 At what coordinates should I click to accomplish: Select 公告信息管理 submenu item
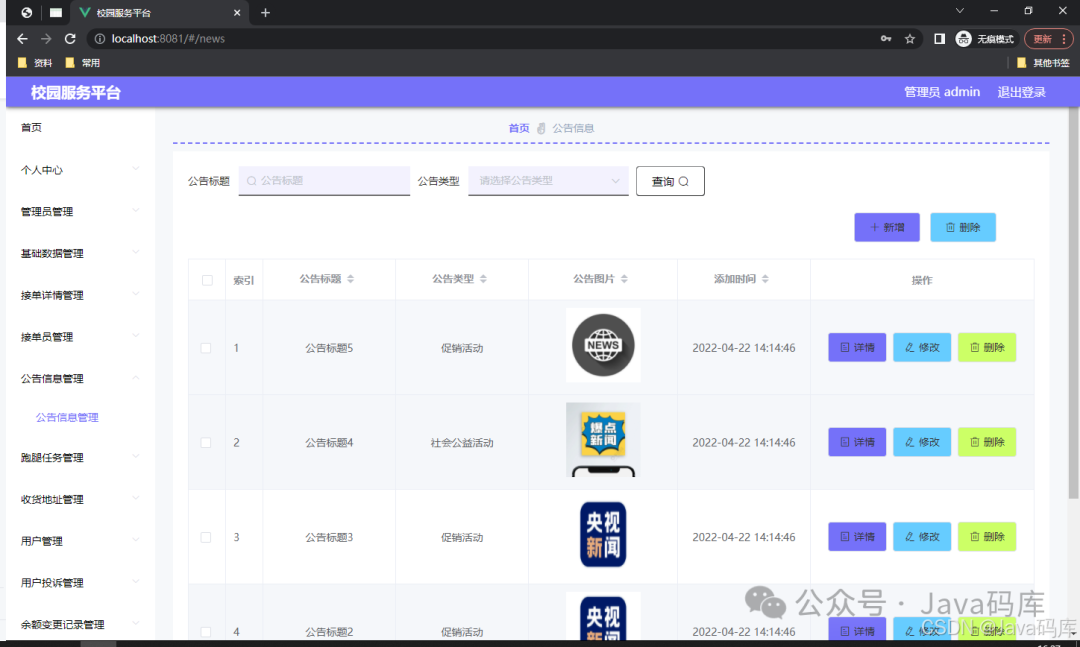pos(67,418)
